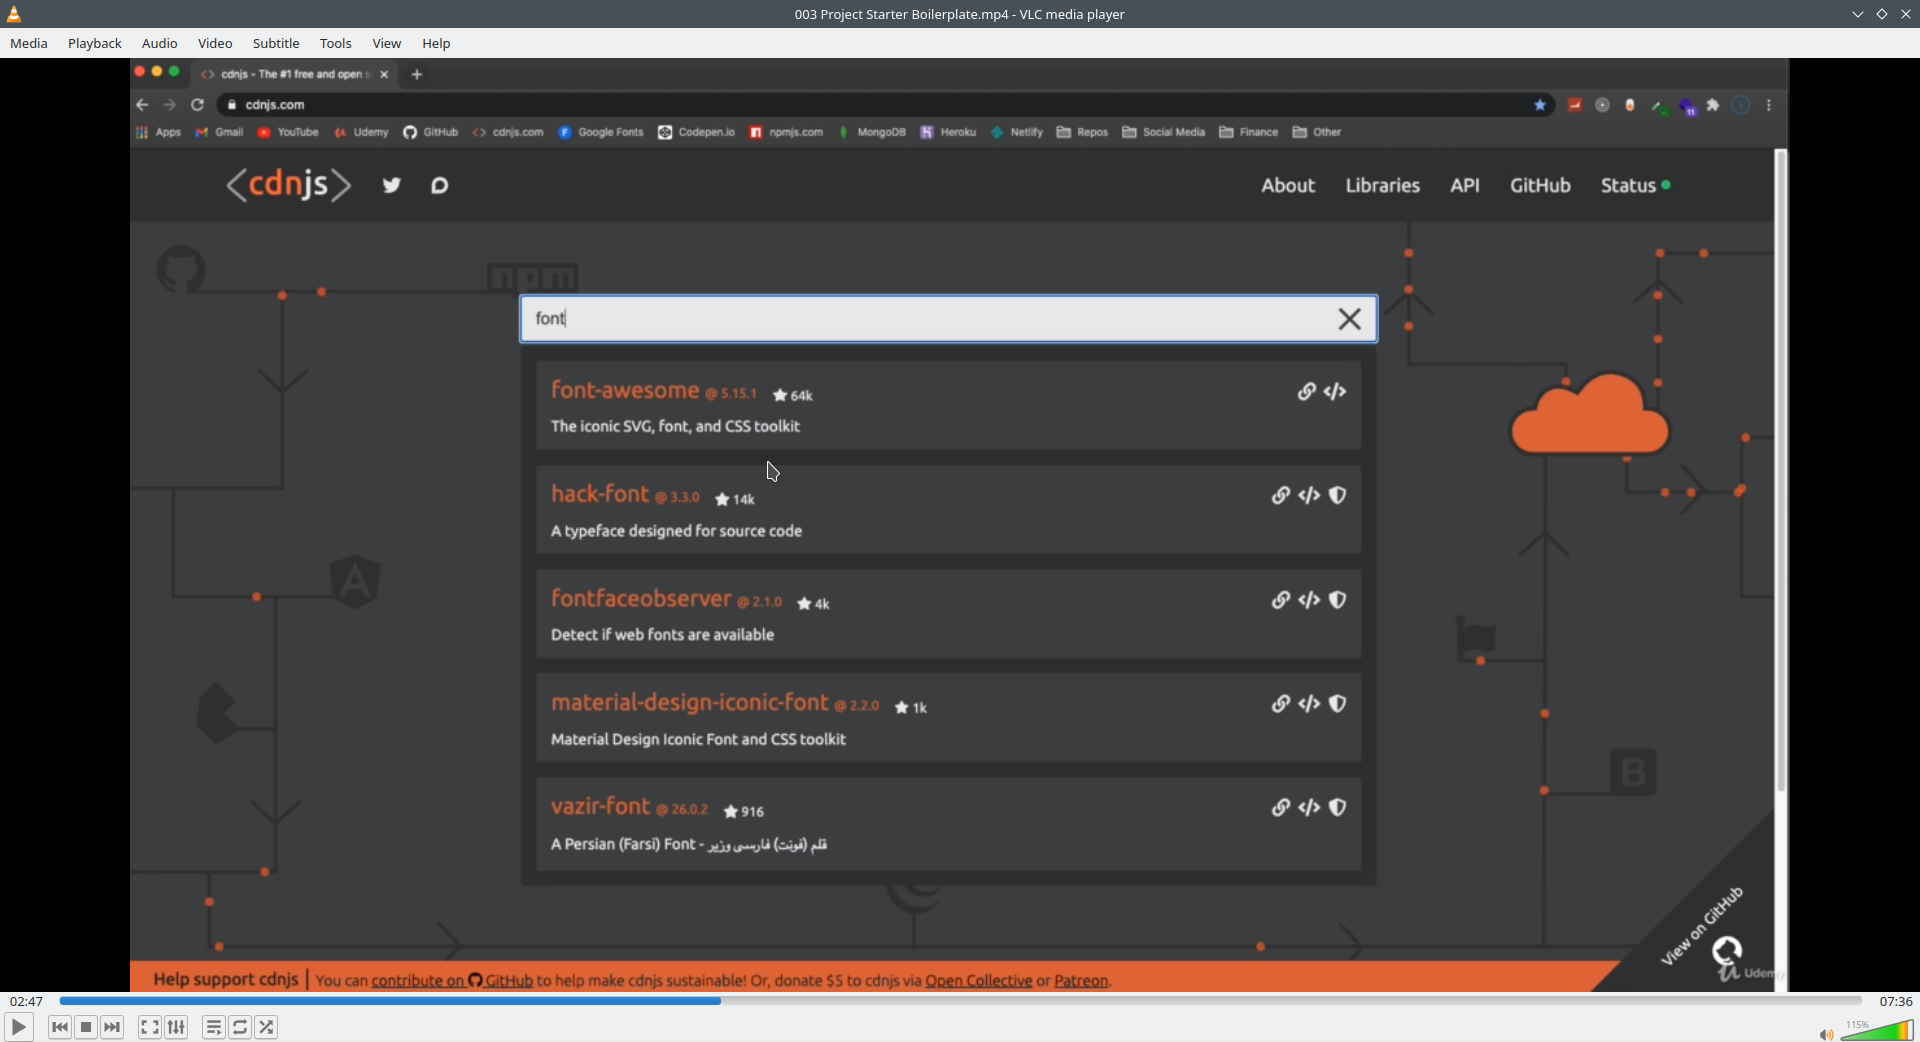Expand the Finance bookmark folder
The height and width of the screenshot is (1042, 1920).
[x=1249, y=132]
